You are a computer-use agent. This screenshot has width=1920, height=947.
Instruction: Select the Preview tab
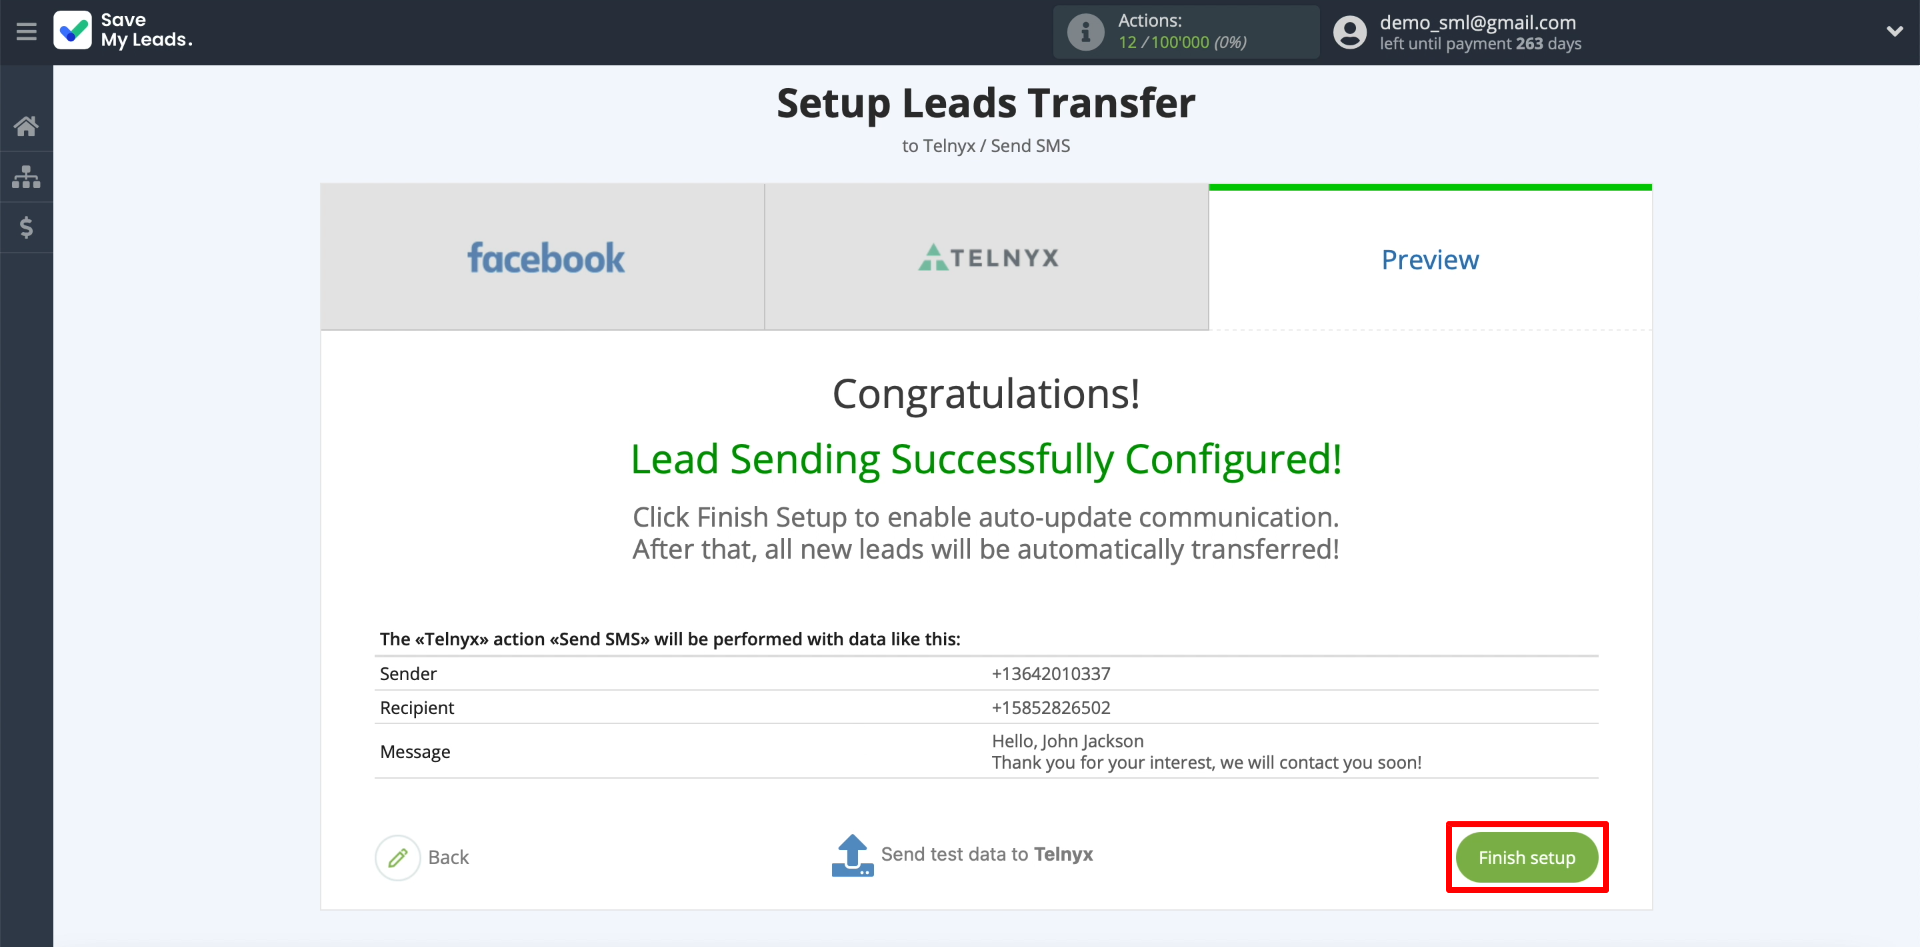click(x=1430, y=259)
